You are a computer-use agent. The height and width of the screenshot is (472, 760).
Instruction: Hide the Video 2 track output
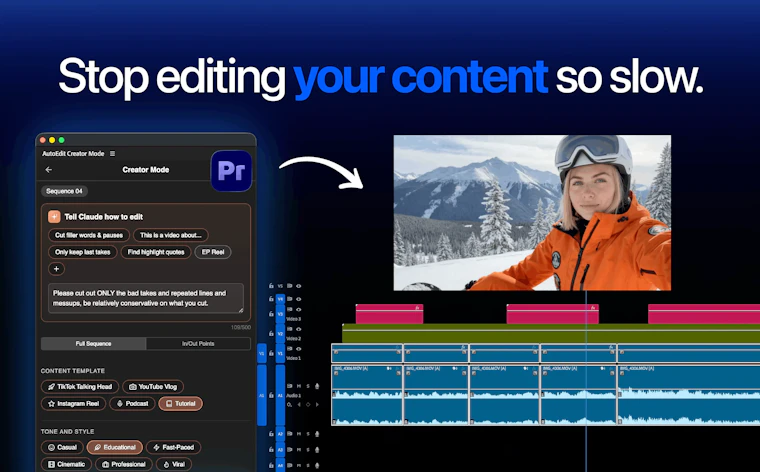[x=299, y=329]
